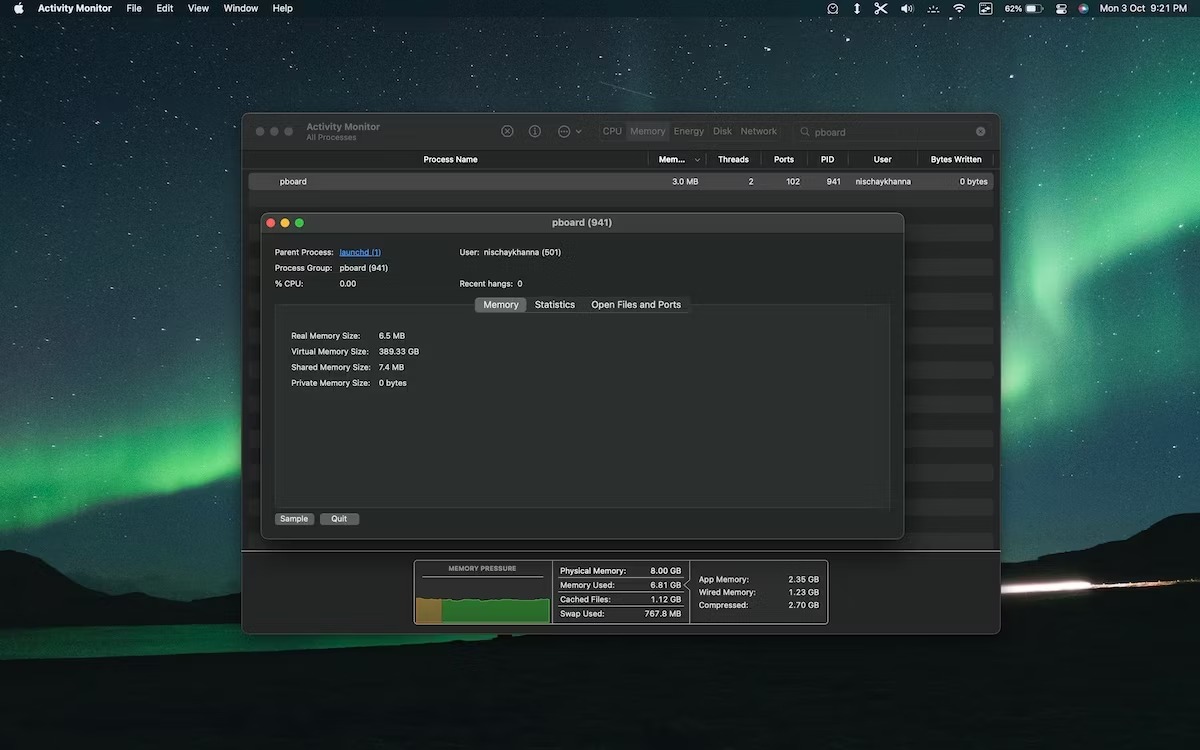This screenshot has width=1200, height=750.
Task: Click the Memory Used 6.81 GB row
Action: (x=620, y=585)
